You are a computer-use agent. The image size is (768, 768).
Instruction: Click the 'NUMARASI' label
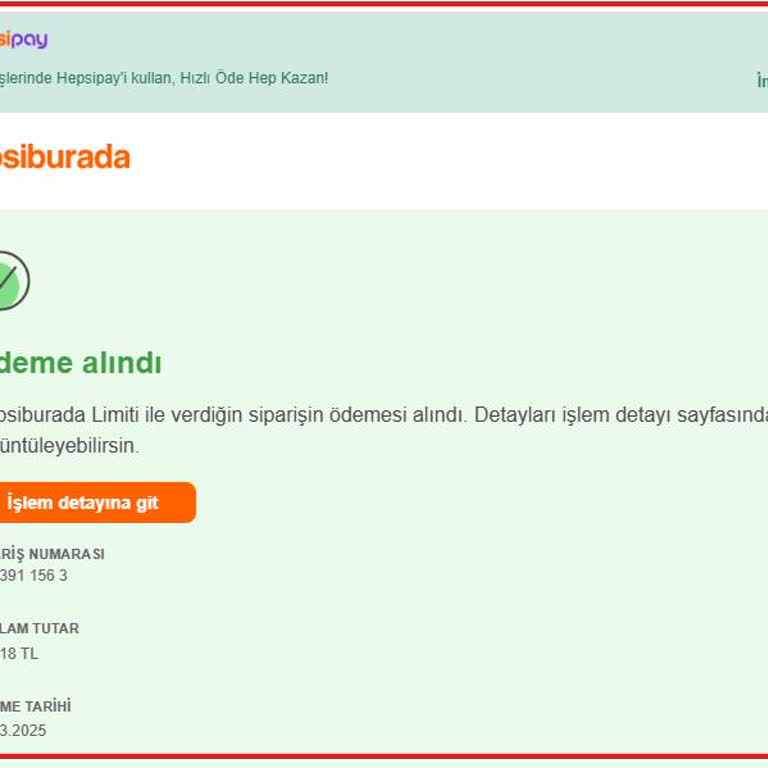67,554
